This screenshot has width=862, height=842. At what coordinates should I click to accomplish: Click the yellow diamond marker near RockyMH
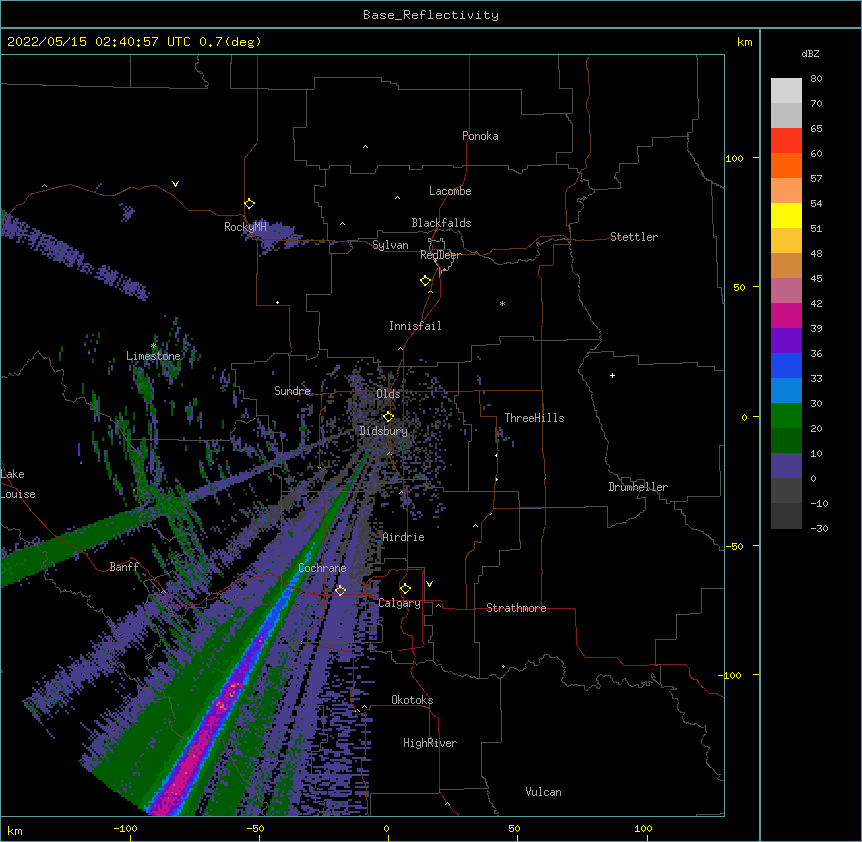tap(250, 204)
